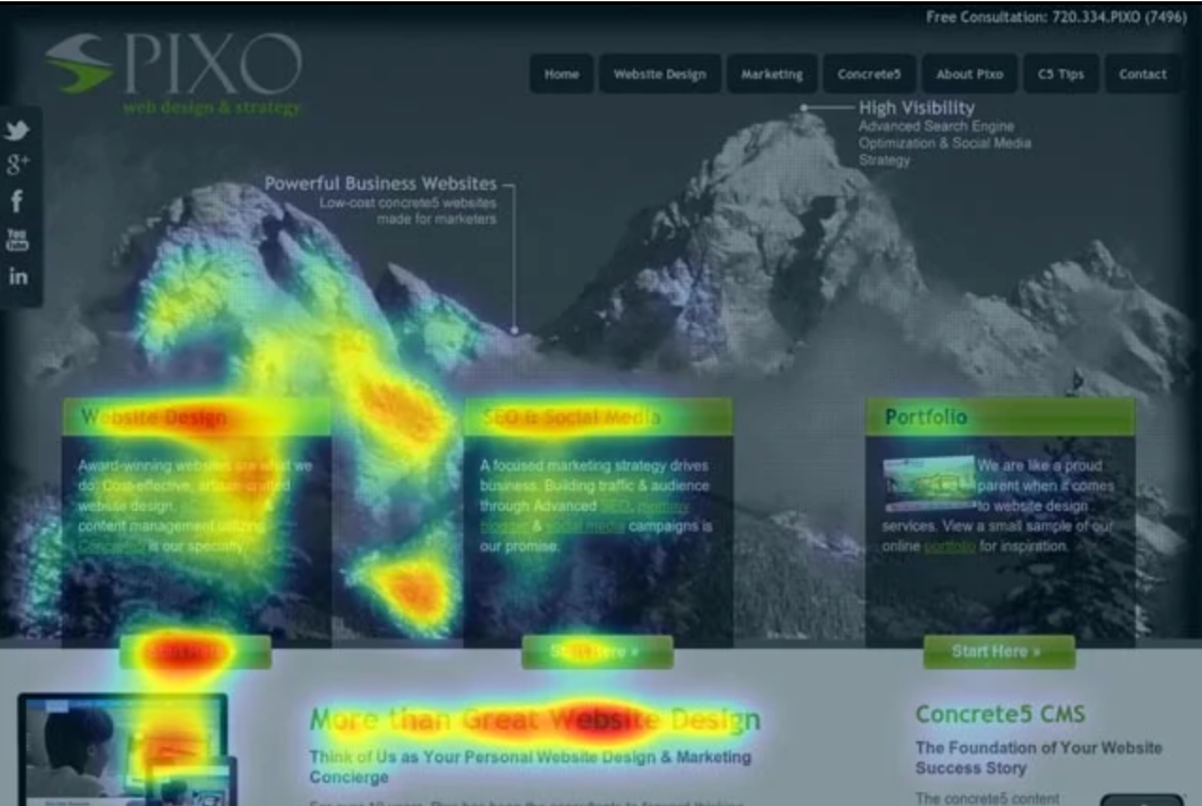Screen dimensions: 1202x806
Task: Follow the portfolio link in Portfolio text
Action: [948, 547]
